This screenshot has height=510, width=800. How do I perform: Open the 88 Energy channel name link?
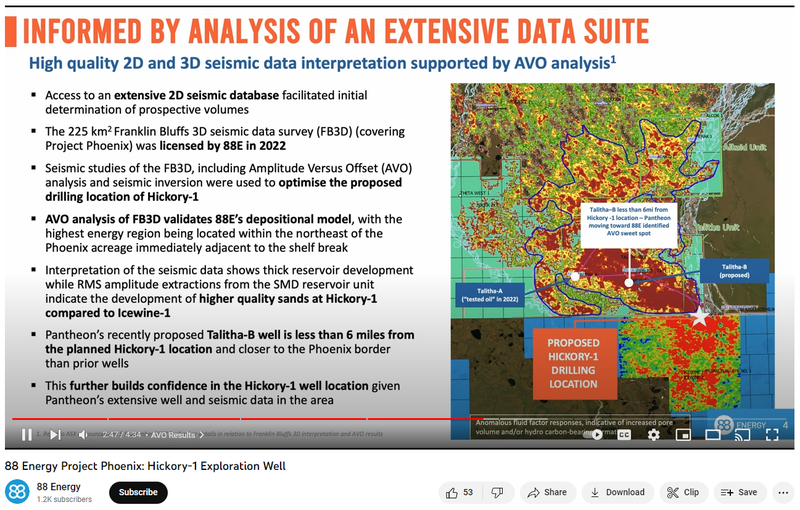[59, 487]
